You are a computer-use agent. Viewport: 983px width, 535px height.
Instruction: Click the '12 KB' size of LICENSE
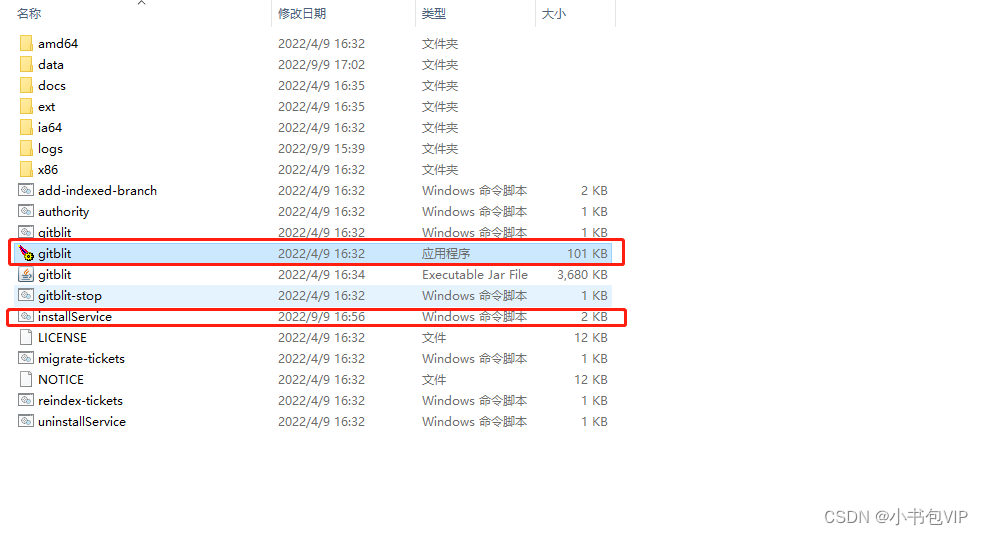(x=591, y=337)
